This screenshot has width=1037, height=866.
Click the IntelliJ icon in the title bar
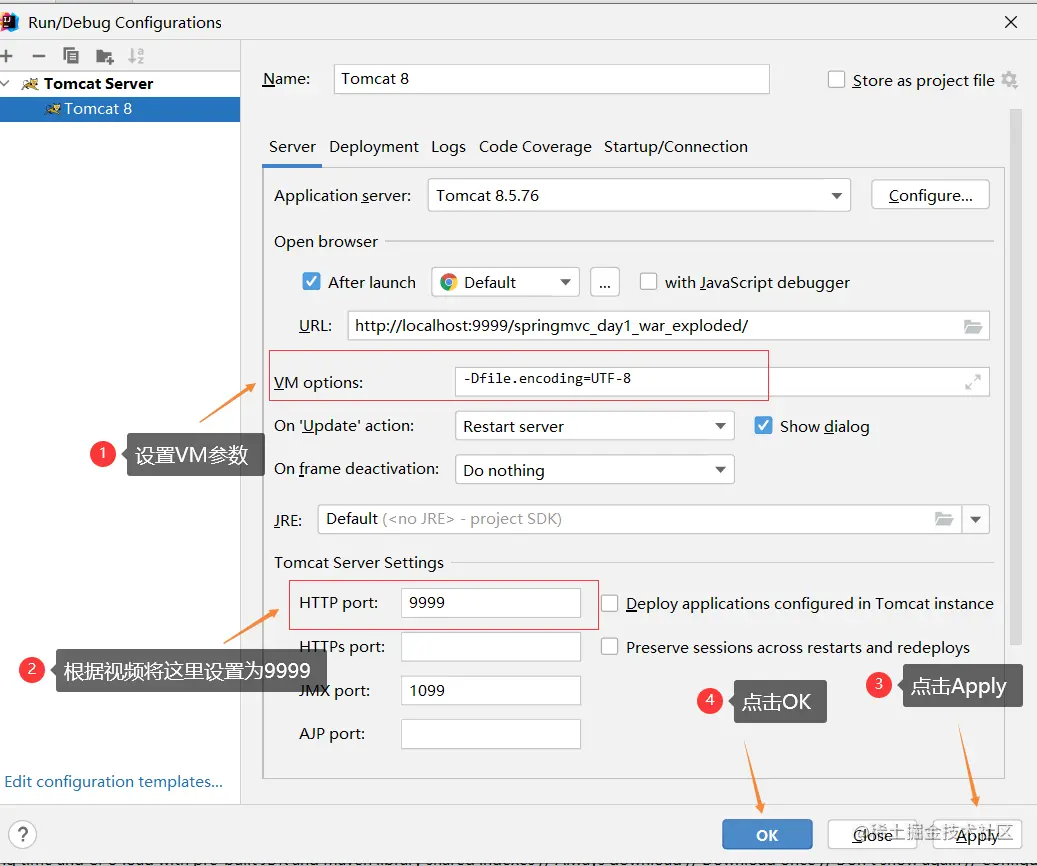[9, 22]
